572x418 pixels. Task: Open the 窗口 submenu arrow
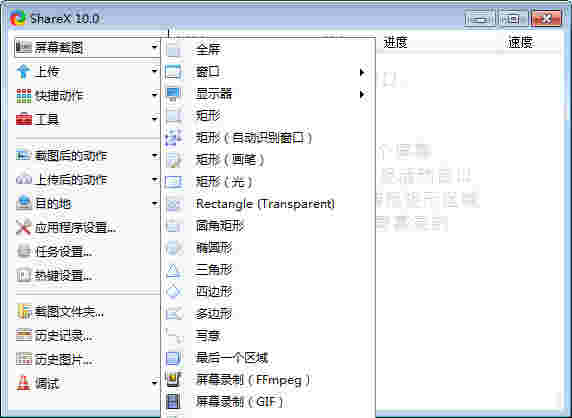pos(362,72)
